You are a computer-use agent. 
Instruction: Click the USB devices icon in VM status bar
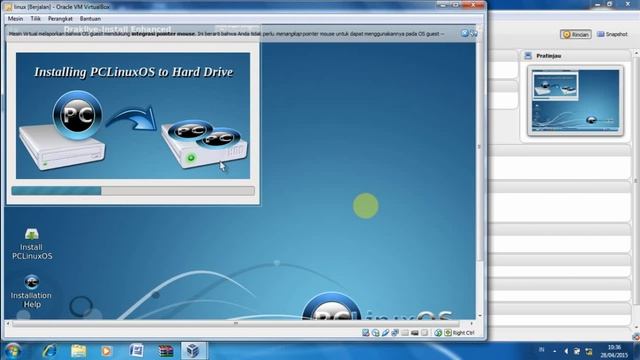pos(385,333)
